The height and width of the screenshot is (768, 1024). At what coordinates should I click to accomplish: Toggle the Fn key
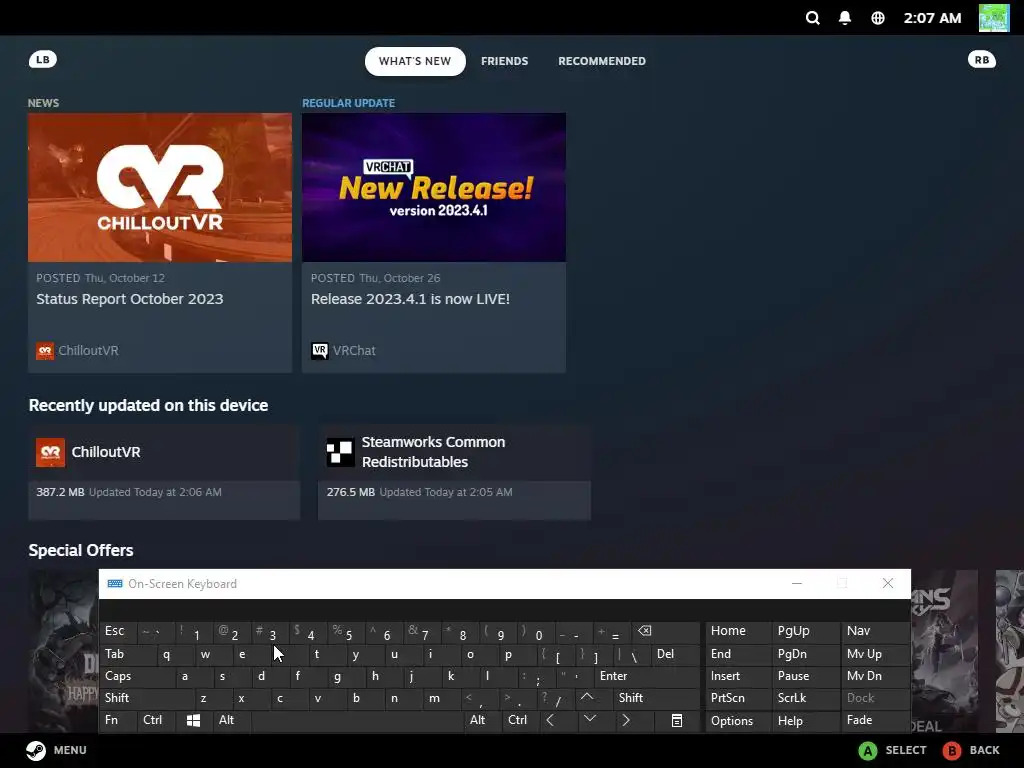tap(118, 720)
